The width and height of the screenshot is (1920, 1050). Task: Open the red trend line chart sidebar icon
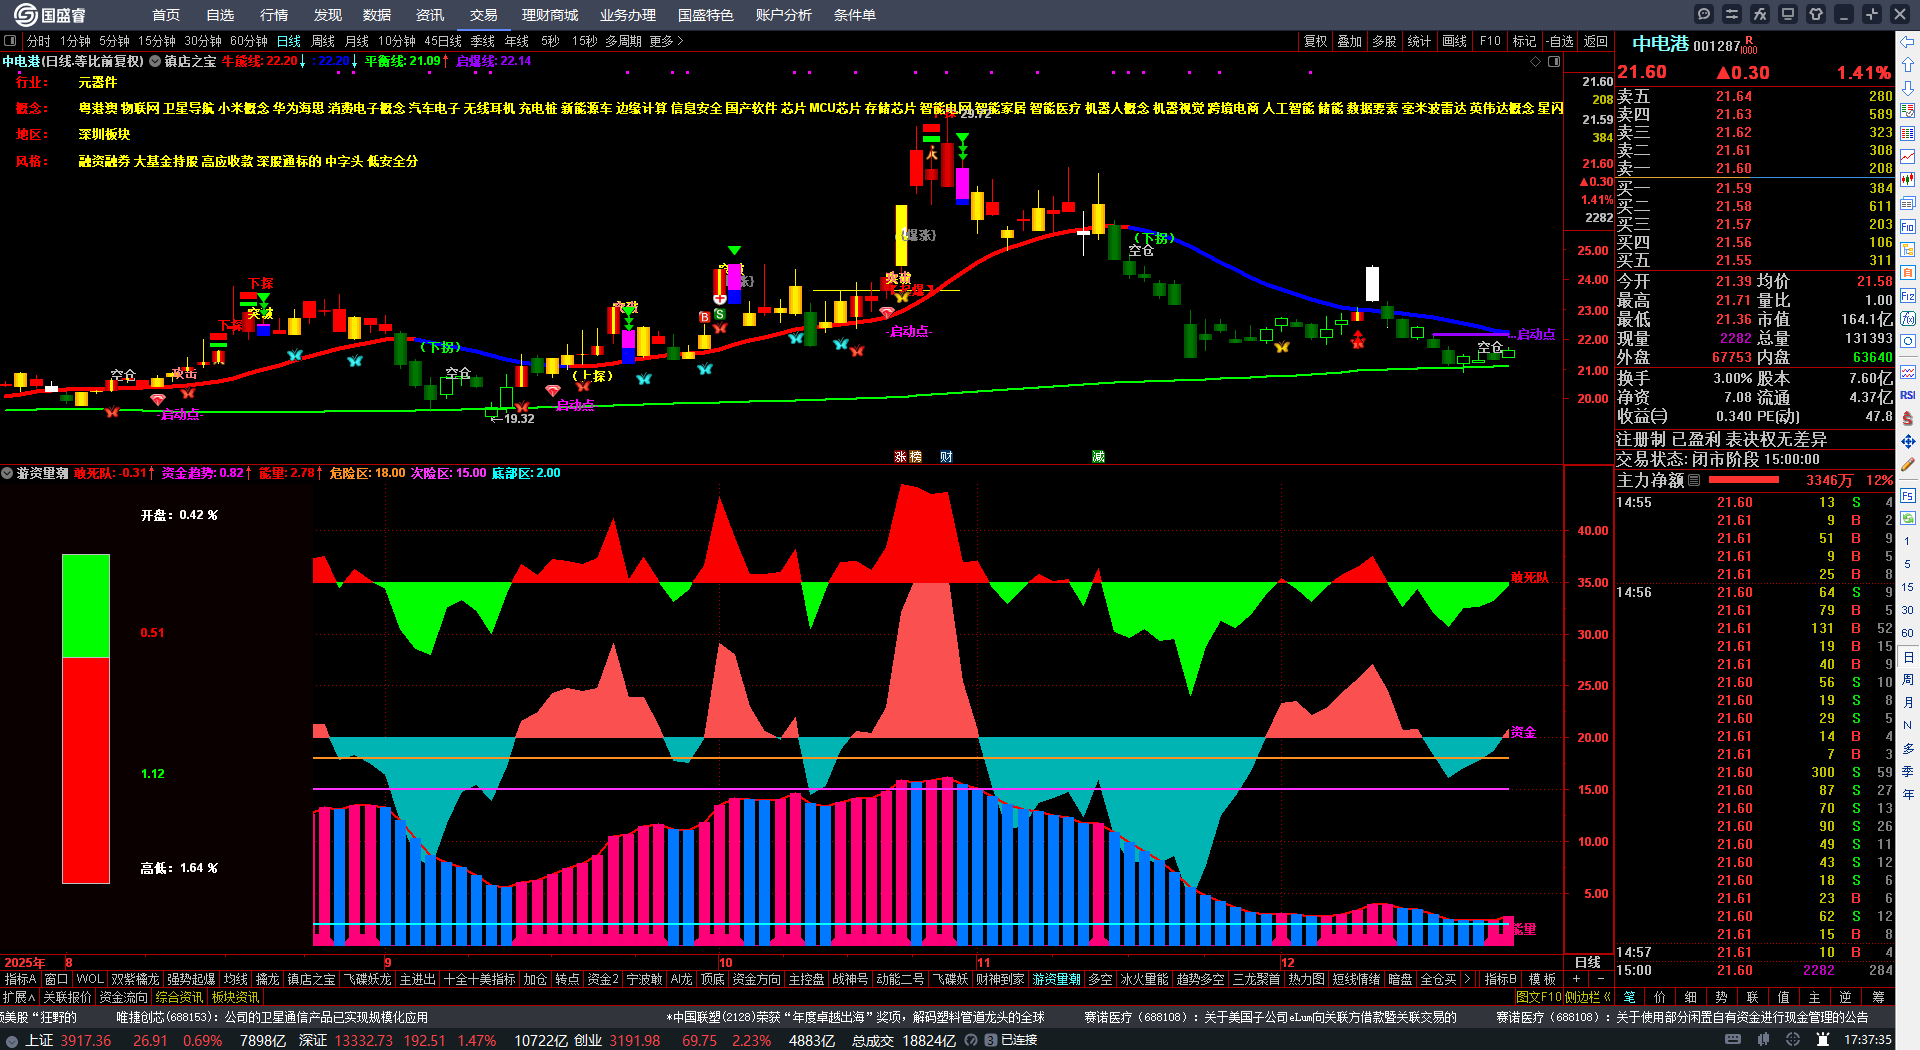click(1908, 157)
